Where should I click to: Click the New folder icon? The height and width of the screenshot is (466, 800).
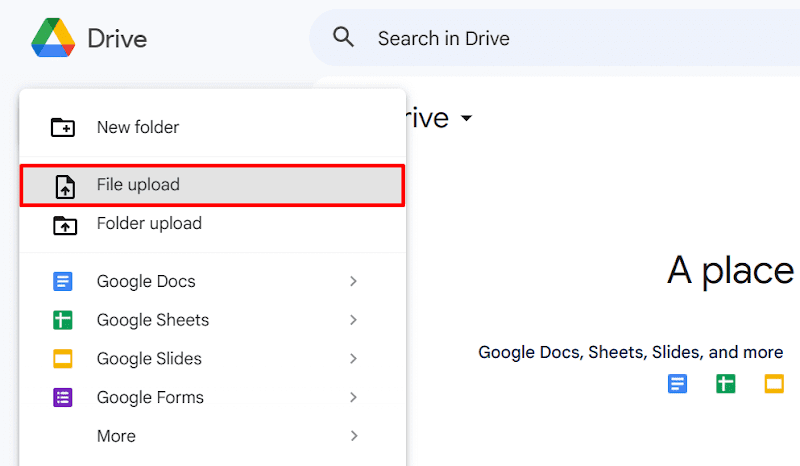click(63, 128)
